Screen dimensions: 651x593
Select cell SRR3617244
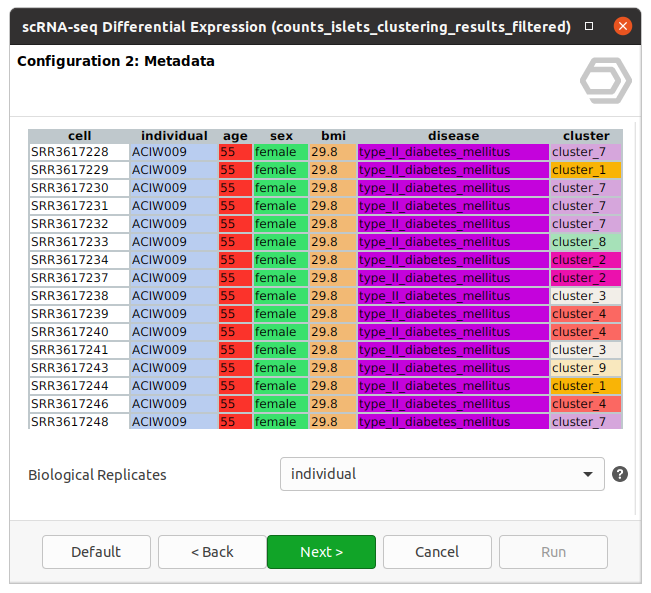[79, 386]
